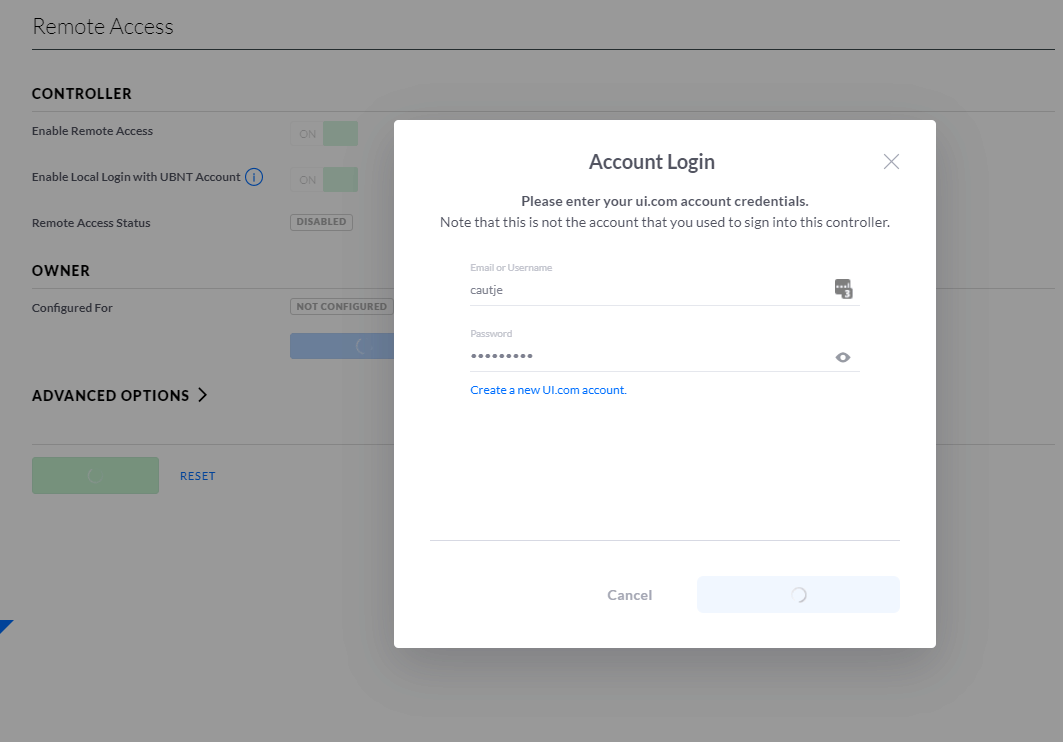The height and width of the screenshot is (742, 1063).
Task: Click the RESET link
Action: click(x=197, y=476)
